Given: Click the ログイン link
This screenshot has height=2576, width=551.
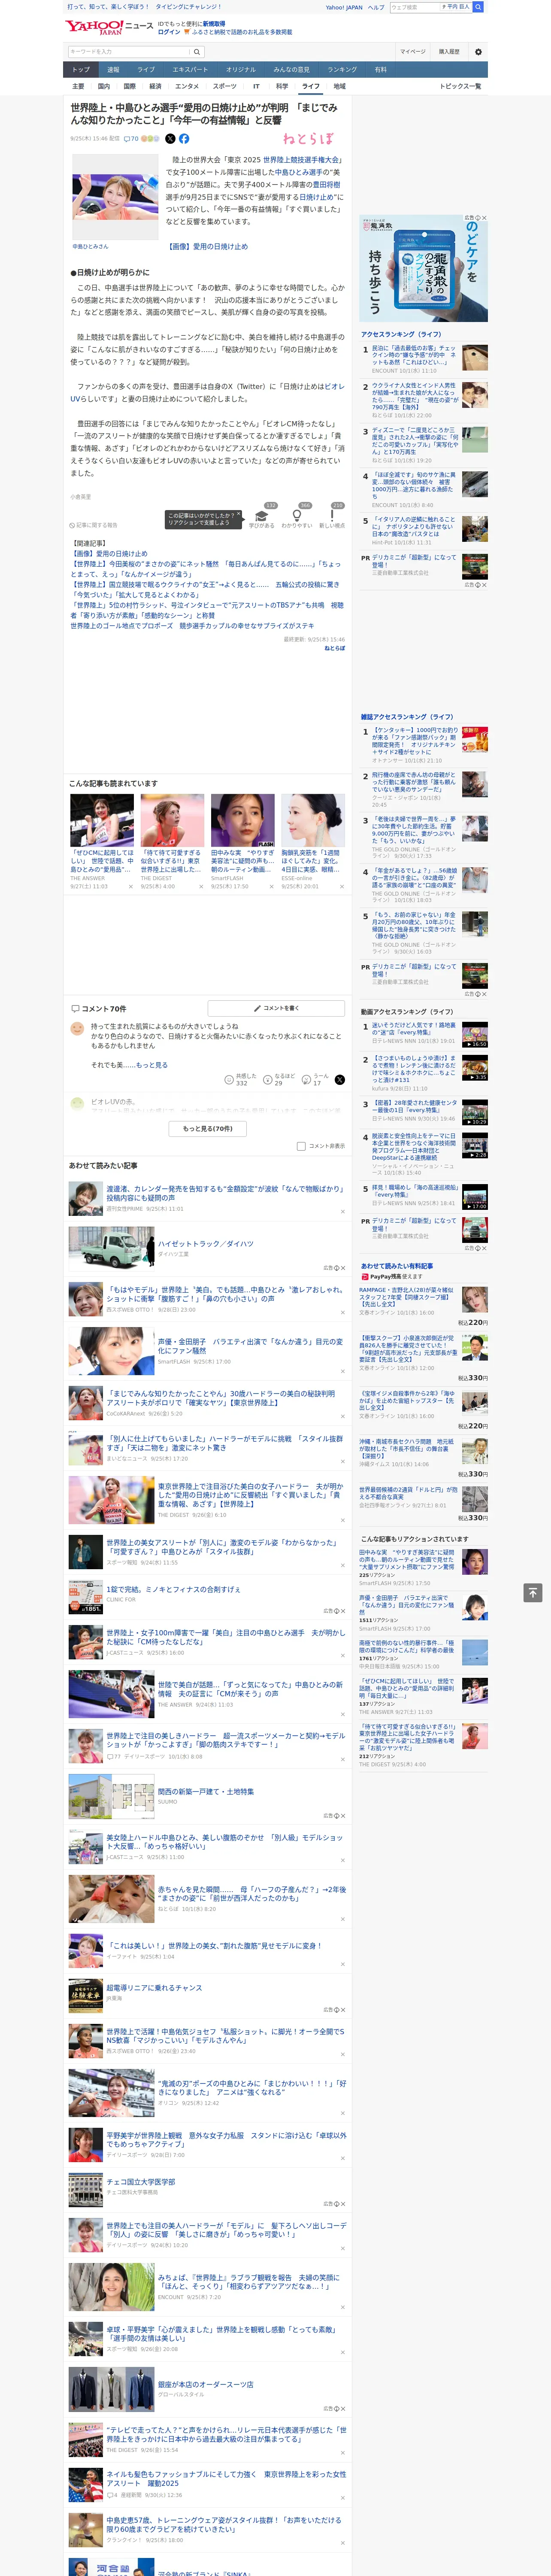Looking at the screenshot, I should [x=169, y=32].
